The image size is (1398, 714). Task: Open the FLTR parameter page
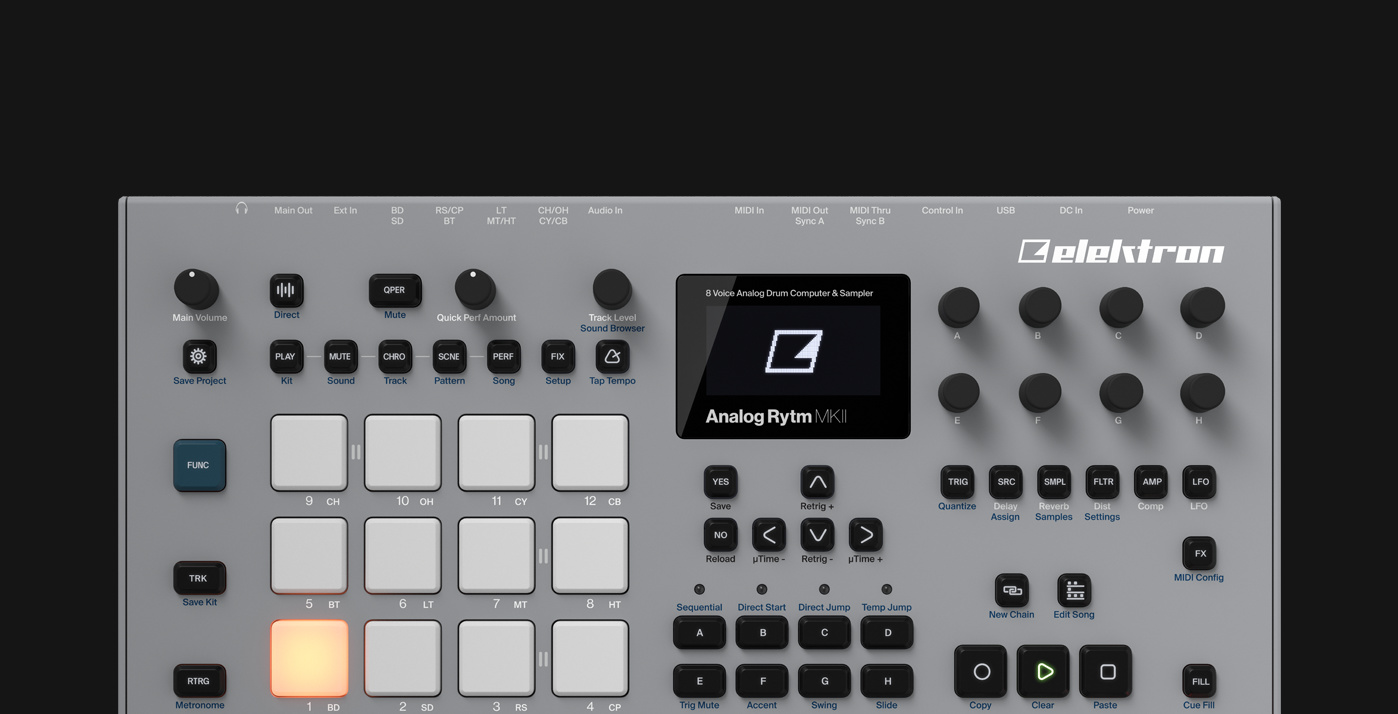tap(1102, 482)
